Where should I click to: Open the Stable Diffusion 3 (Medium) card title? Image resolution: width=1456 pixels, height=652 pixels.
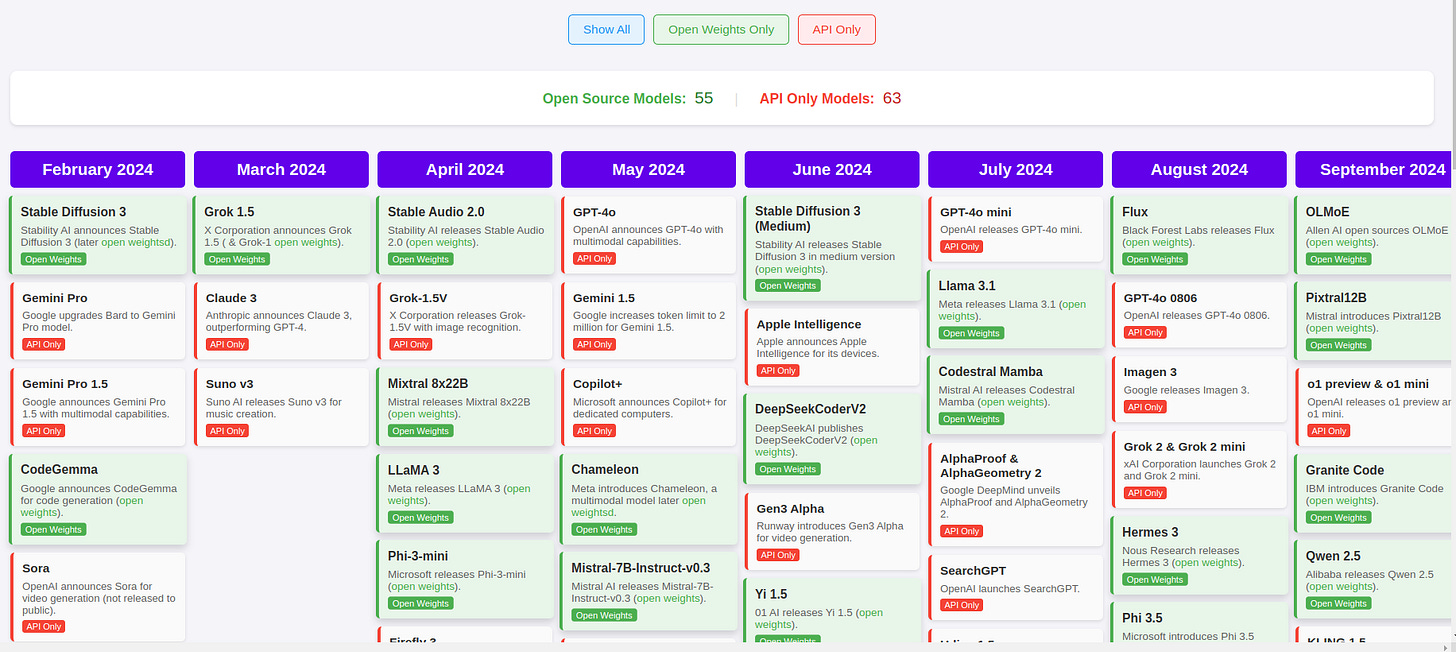pos(808,219)
